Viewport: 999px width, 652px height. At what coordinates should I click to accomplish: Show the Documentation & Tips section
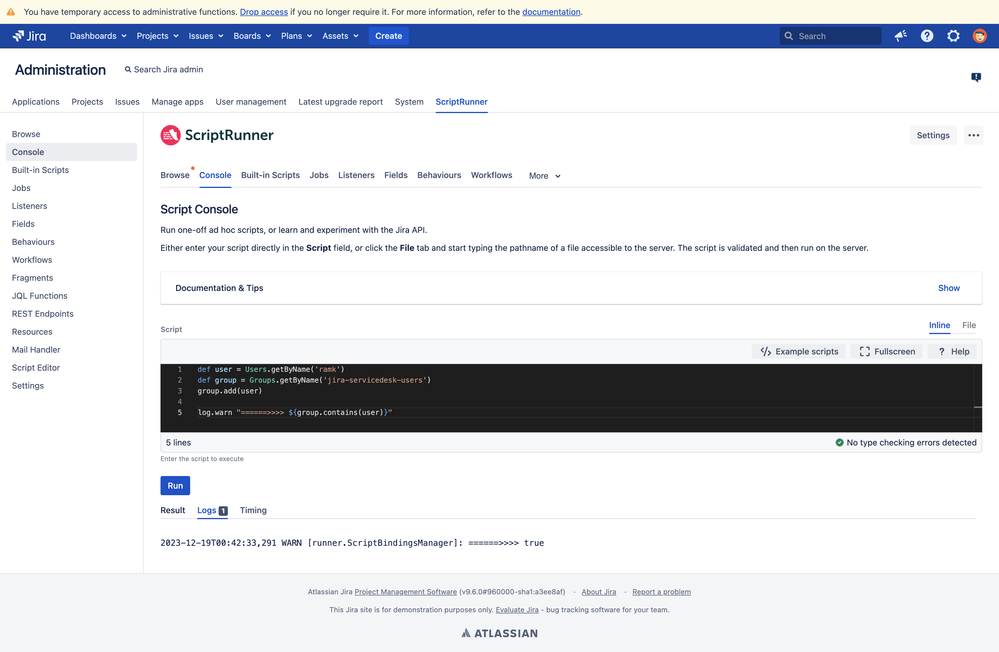[x=949, y=288]
